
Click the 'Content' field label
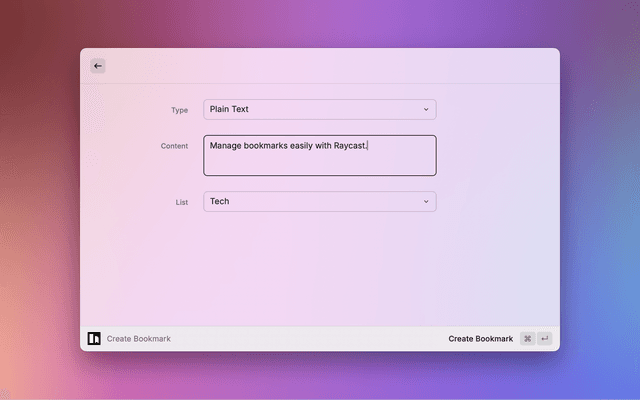click(174, 146)
